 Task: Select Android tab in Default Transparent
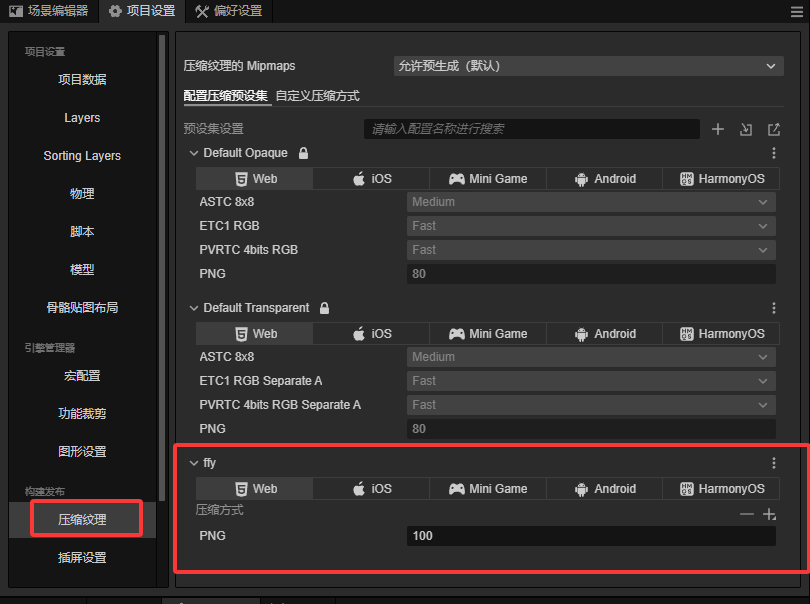(604, 334)
